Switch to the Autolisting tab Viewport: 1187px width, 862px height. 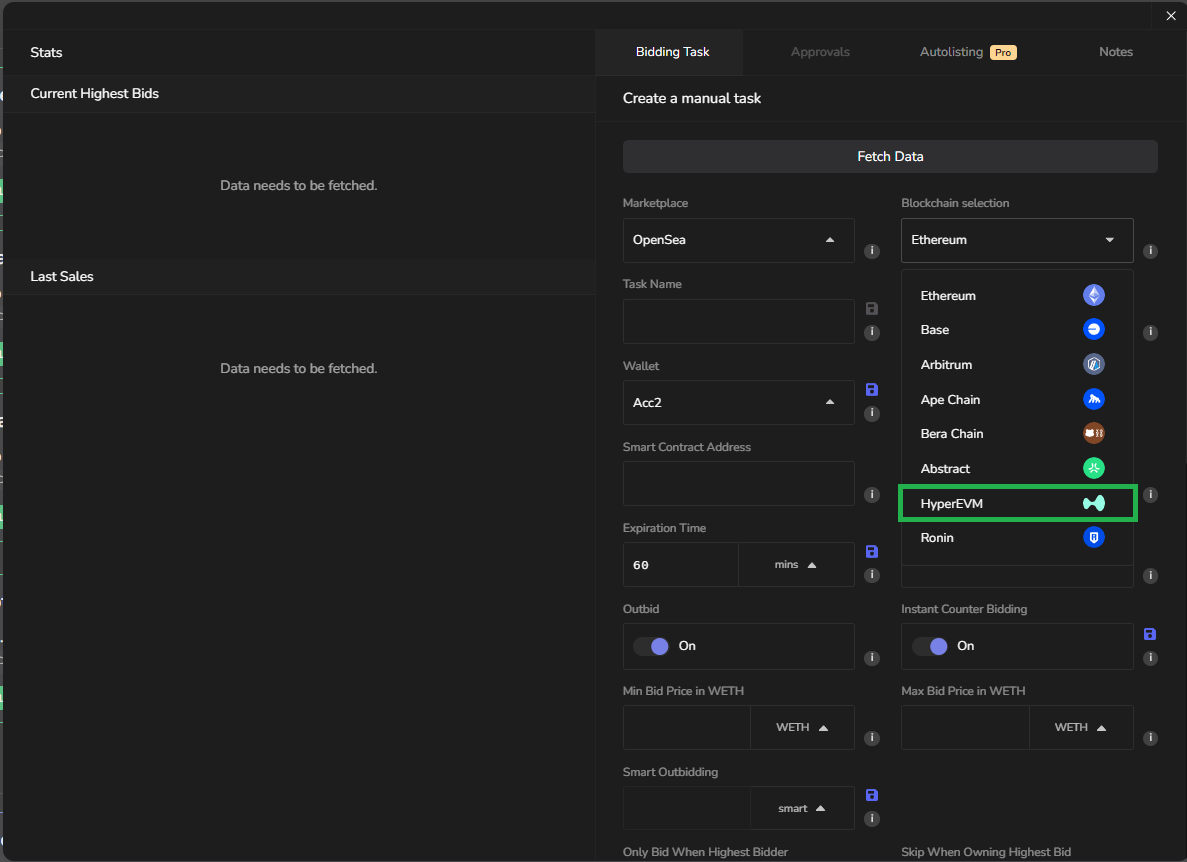coord(966,52)
